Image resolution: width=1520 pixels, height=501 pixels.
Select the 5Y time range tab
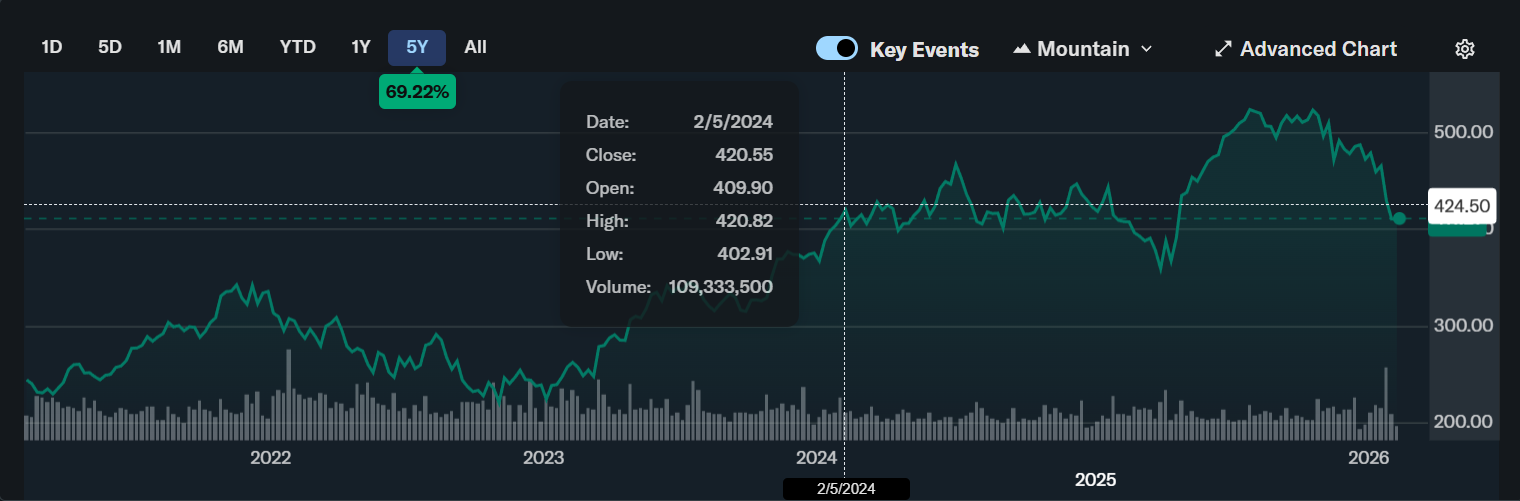(x=417, y=47)
